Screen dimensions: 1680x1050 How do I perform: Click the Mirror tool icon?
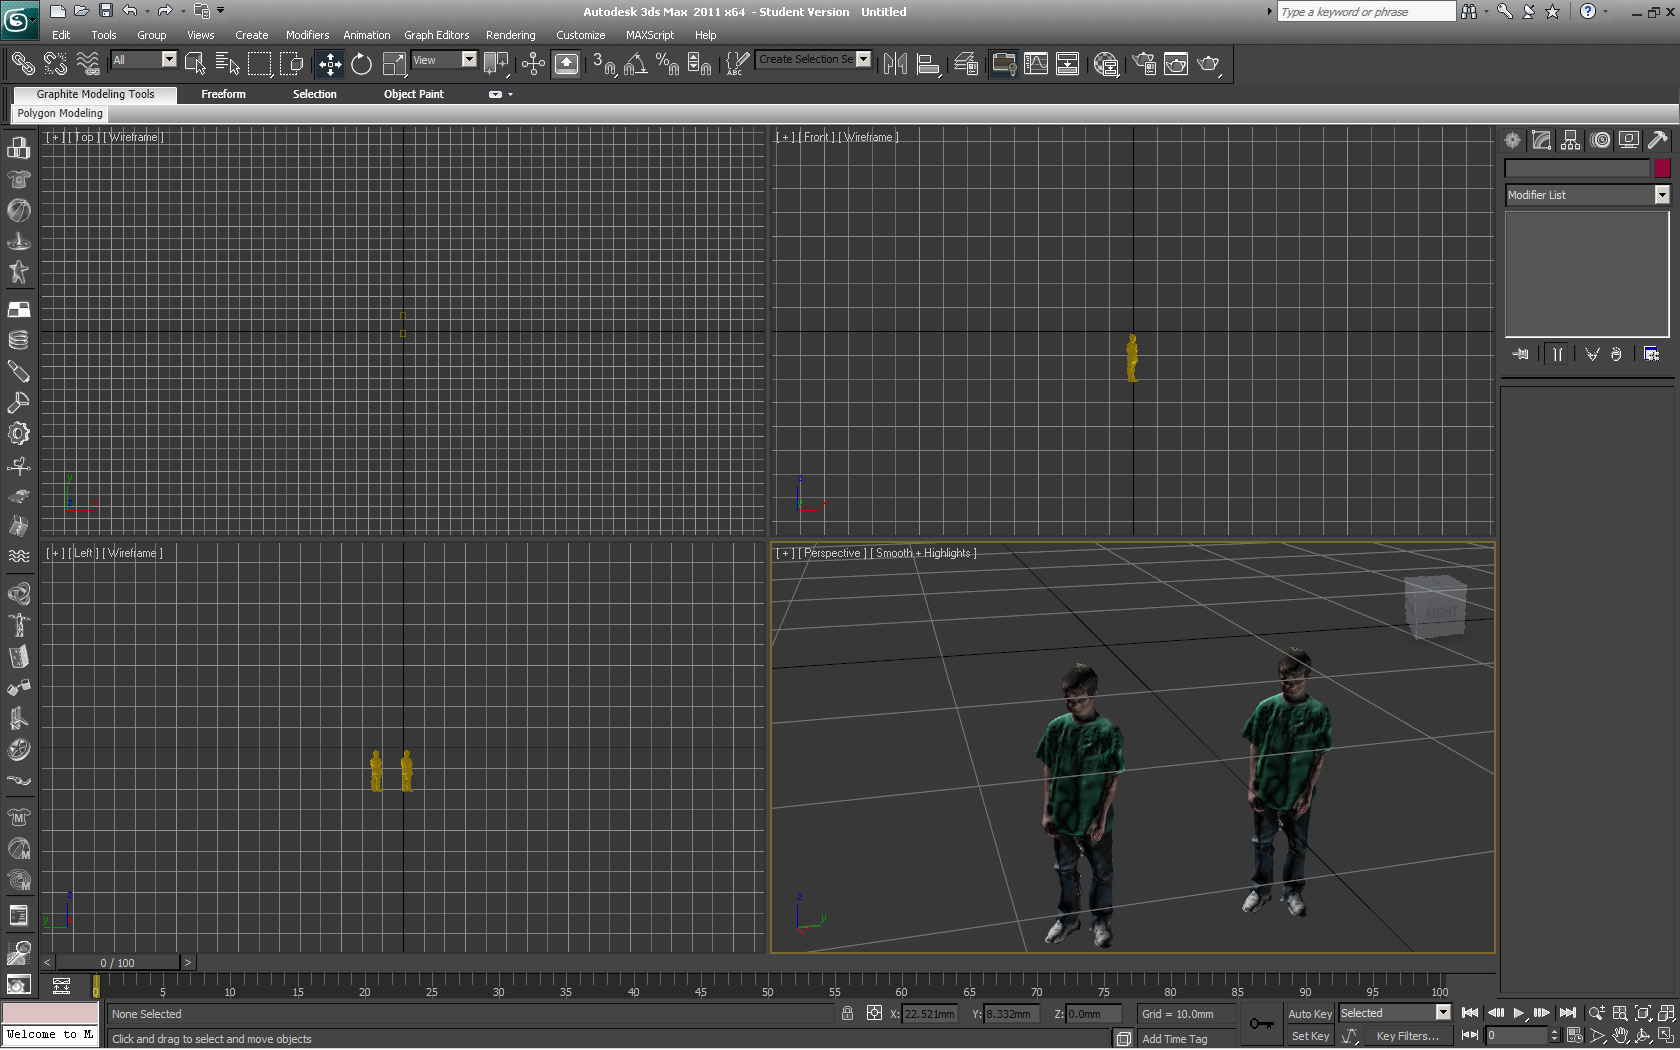coord(895,64)
